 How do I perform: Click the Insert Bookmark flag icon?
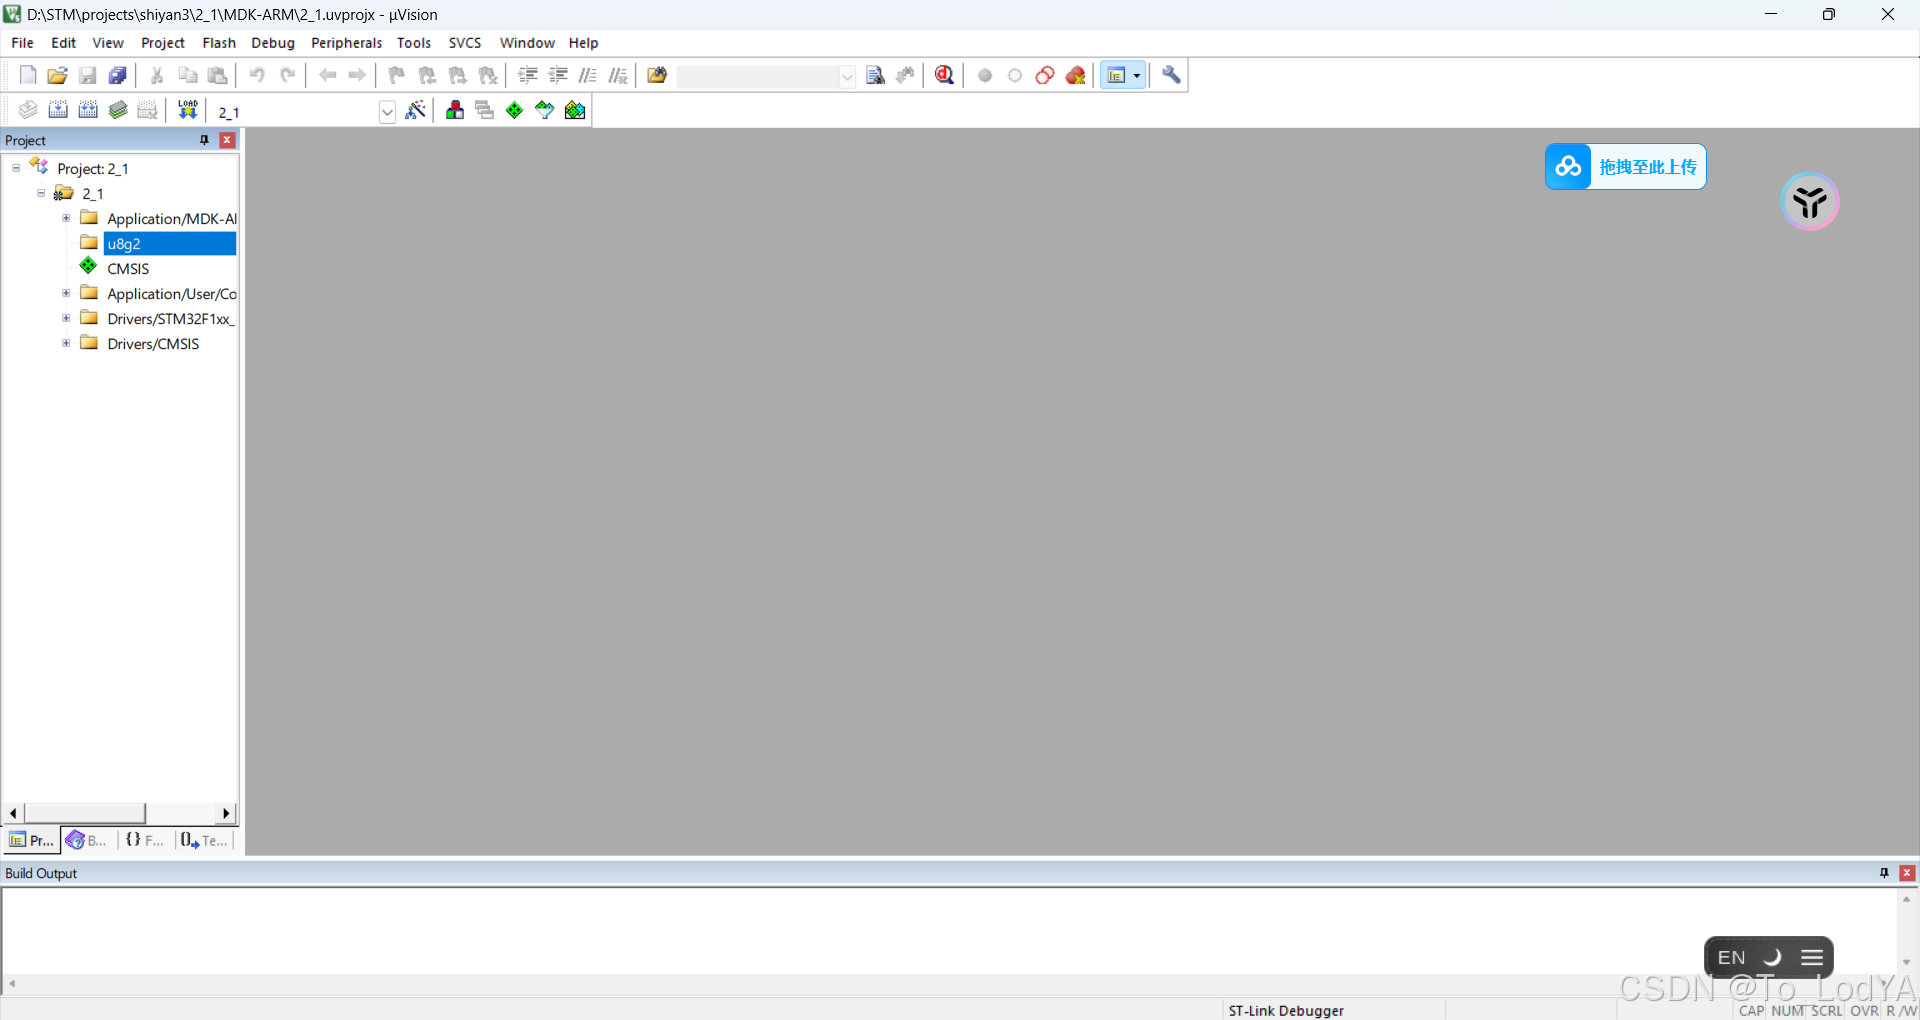[x=397, y=75]
